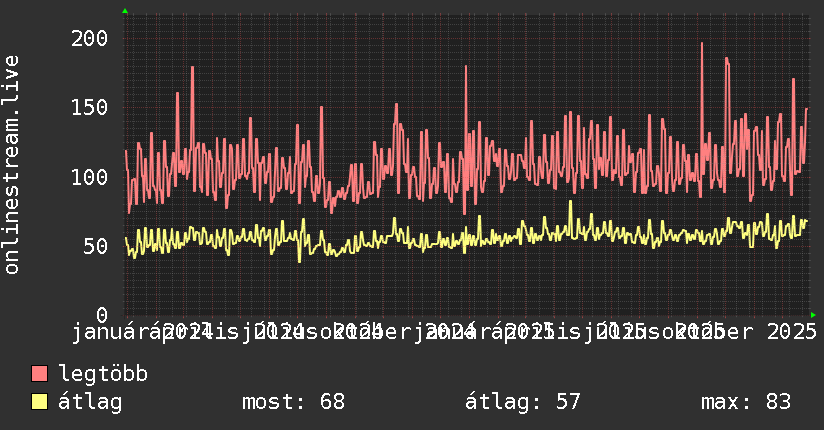The image size is (824, 430).
Task: Click the y-axis label '150'
Action: pyautogui.click(x=89, y=108)
